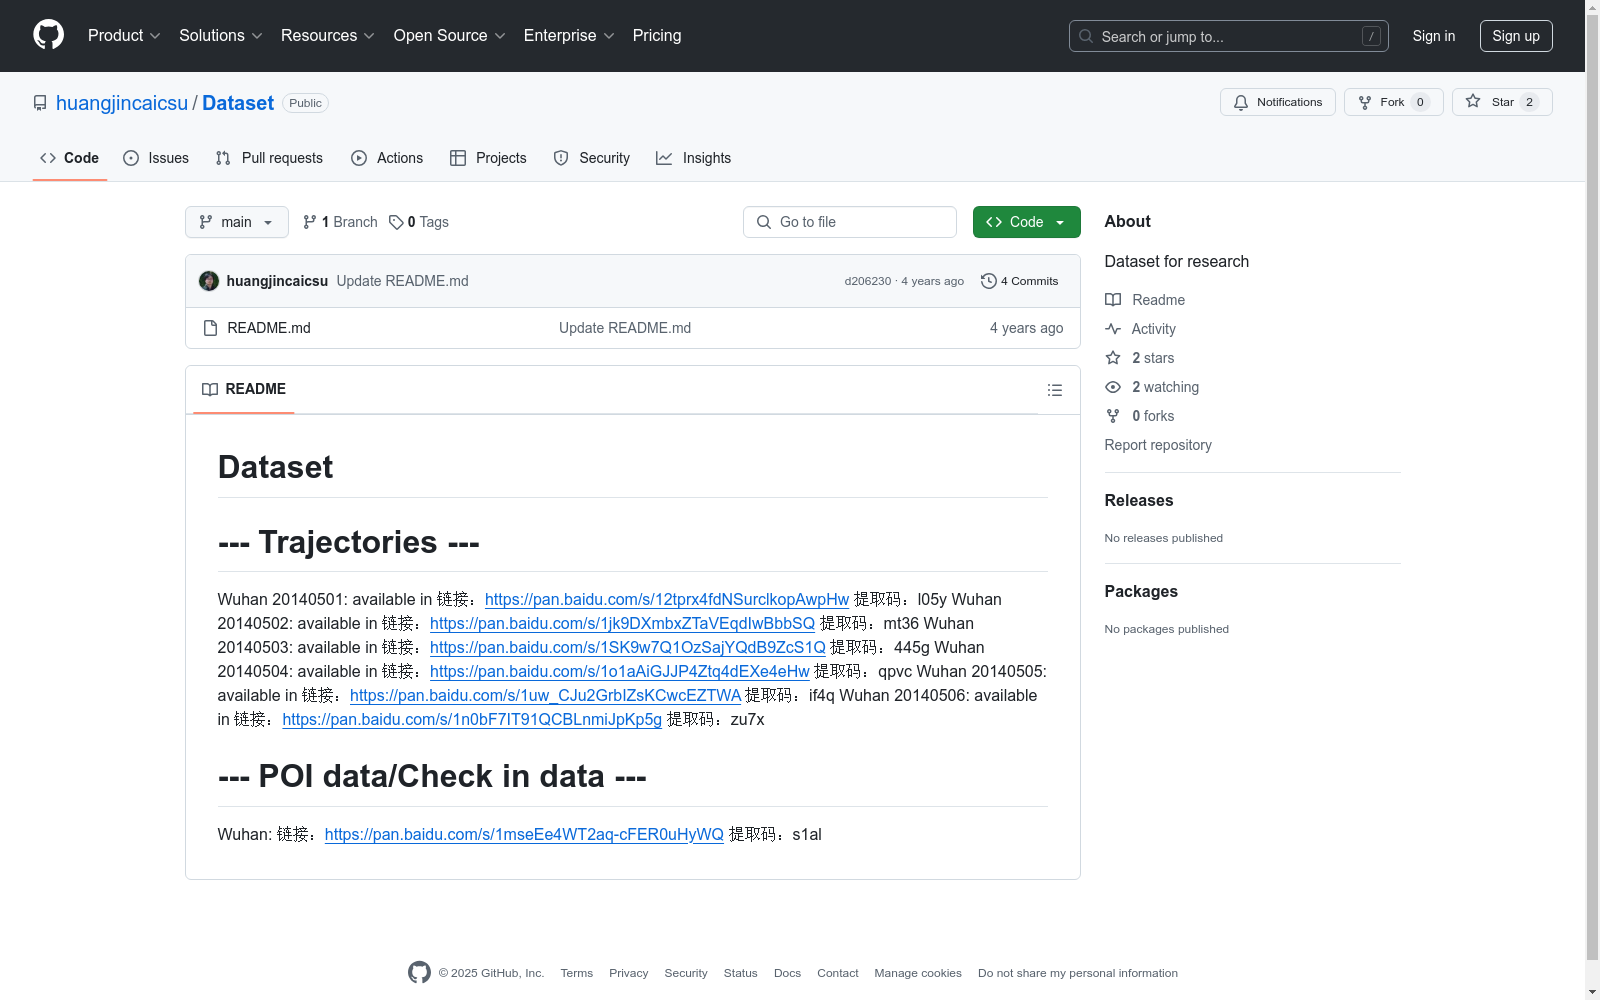Screen dimensions: 1600x1000
Task: Select the Code tab
Action: [x=70, y=158]
